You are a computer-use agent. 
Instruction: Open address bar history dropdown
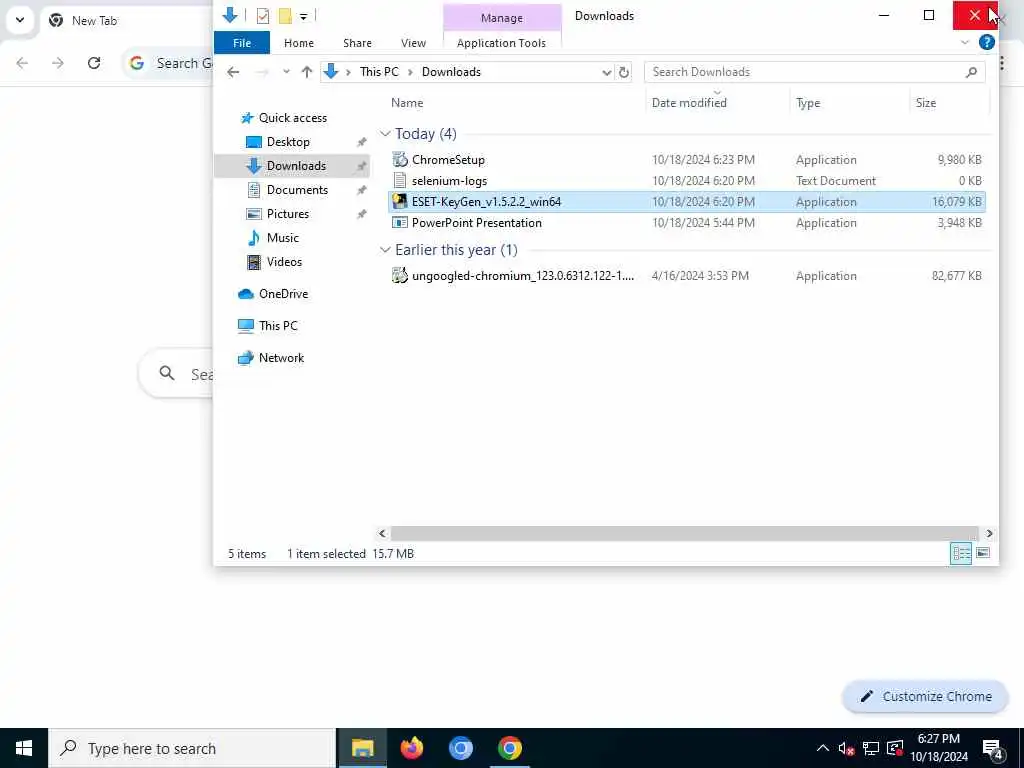606,72
